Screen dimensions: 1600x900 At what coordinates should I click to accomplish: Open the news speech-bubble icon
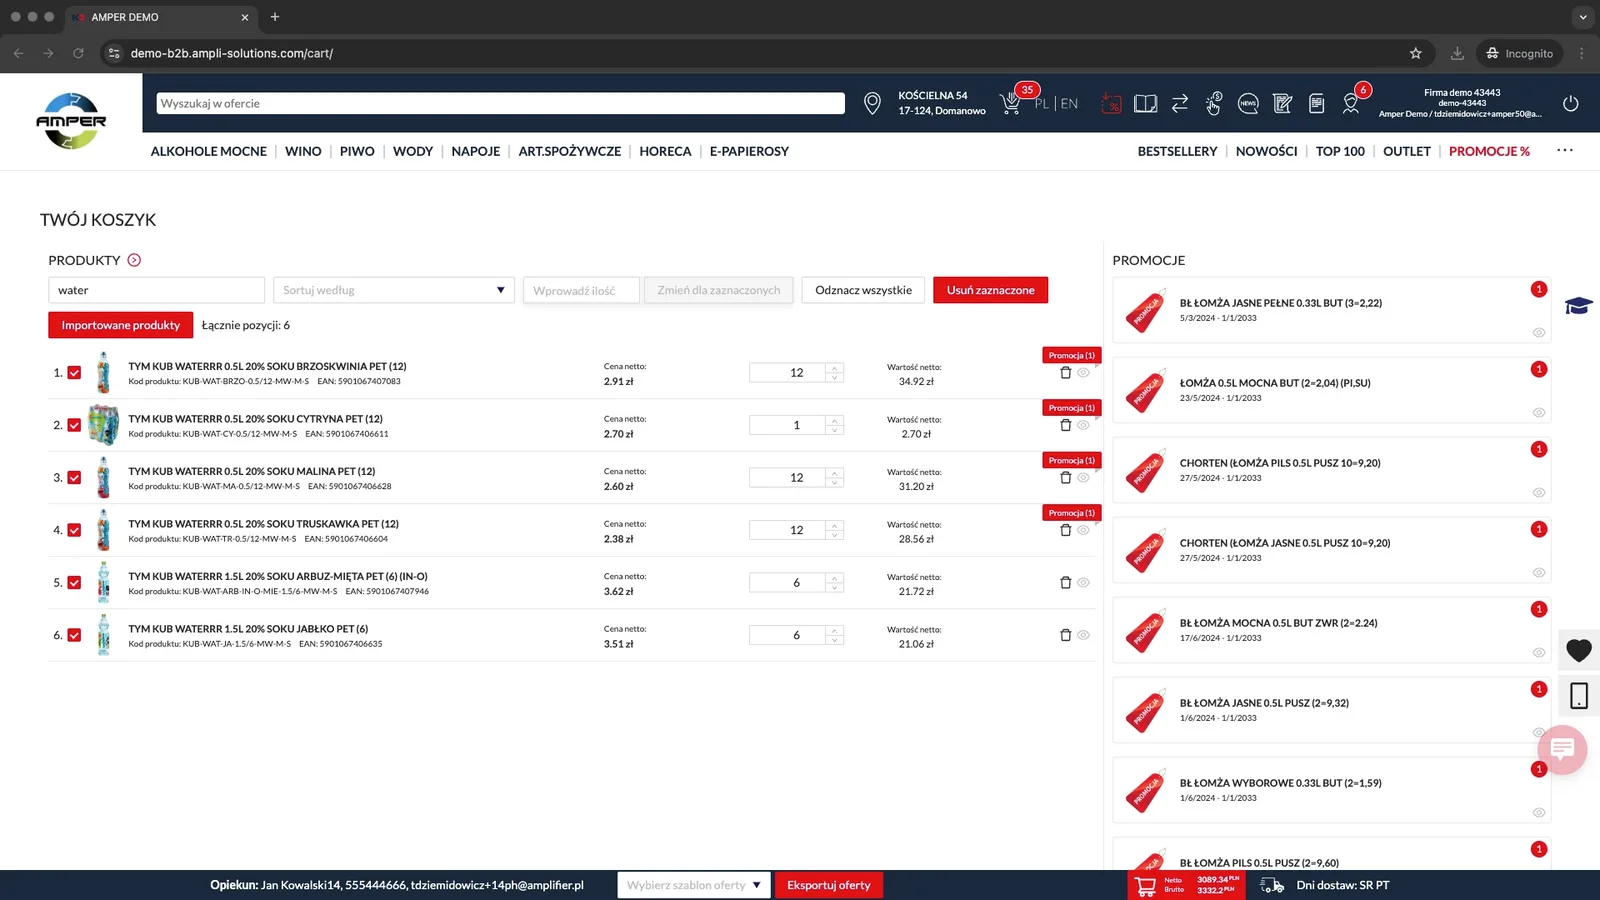tap(1248, 103)
